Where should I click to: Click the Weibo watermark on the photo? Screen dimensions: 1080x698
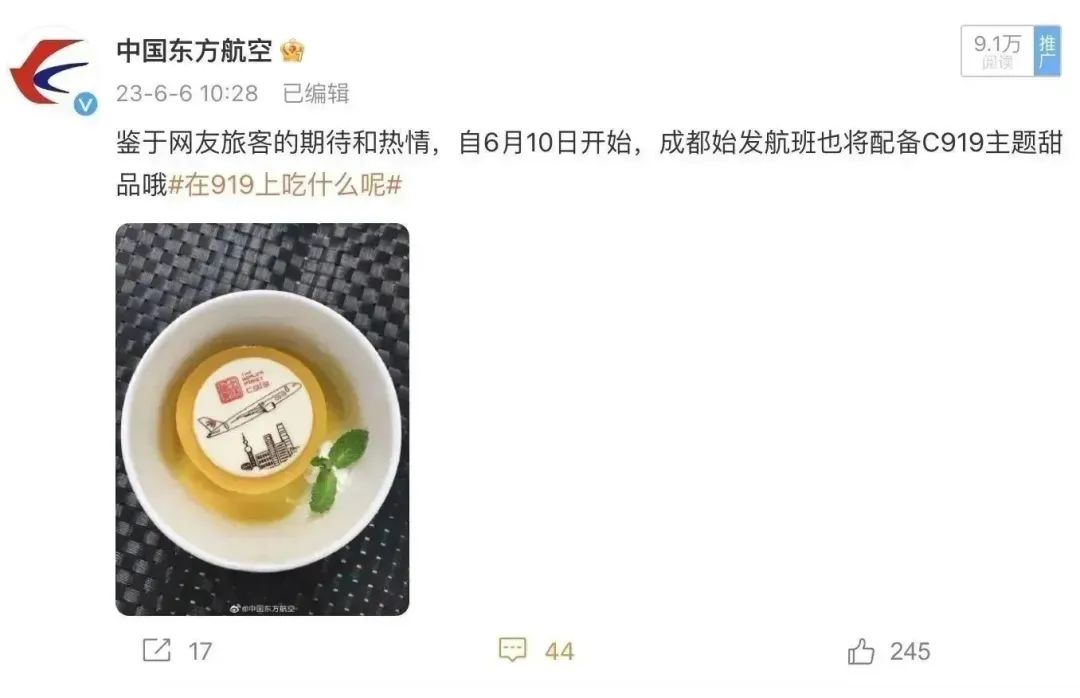click(262, 608)
